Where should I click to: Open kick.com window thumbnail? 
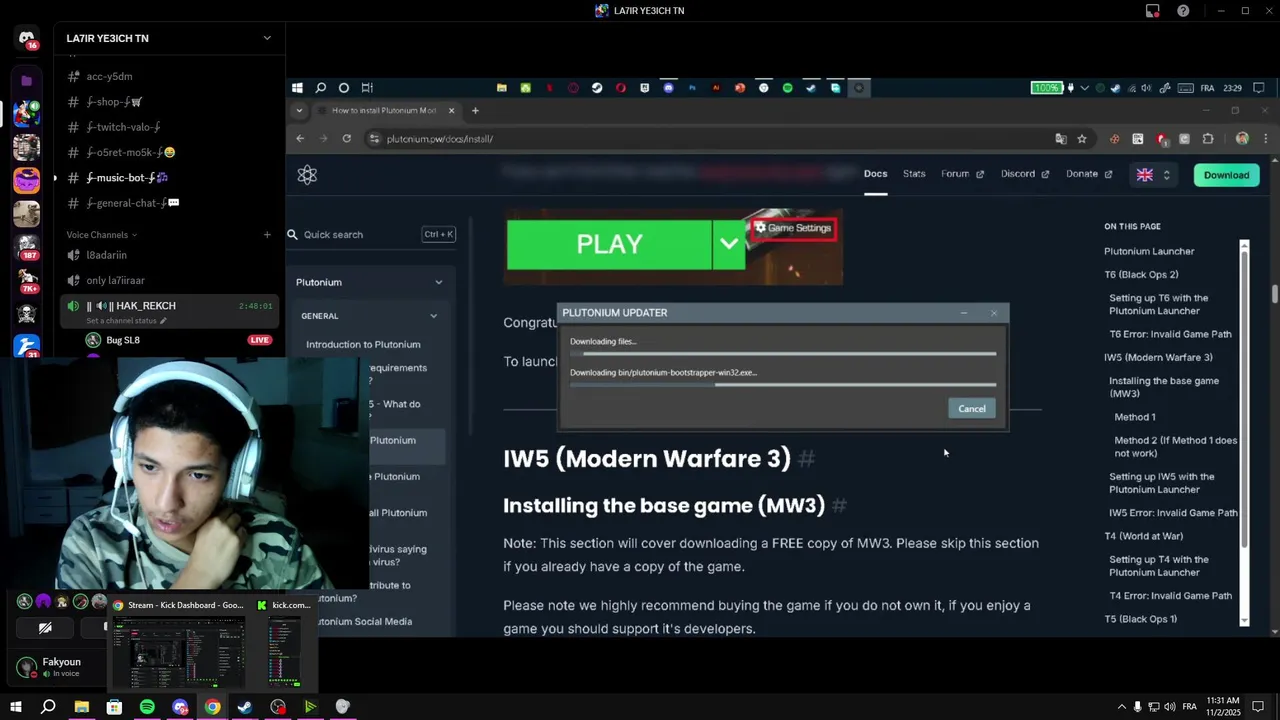click(285, 644)
